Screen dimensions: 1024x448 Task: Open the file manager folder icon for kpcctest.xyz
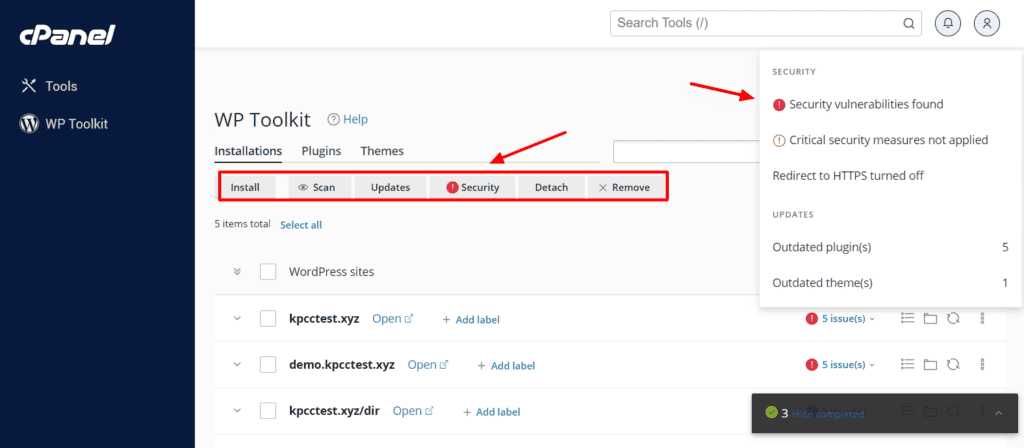point(930,319)
